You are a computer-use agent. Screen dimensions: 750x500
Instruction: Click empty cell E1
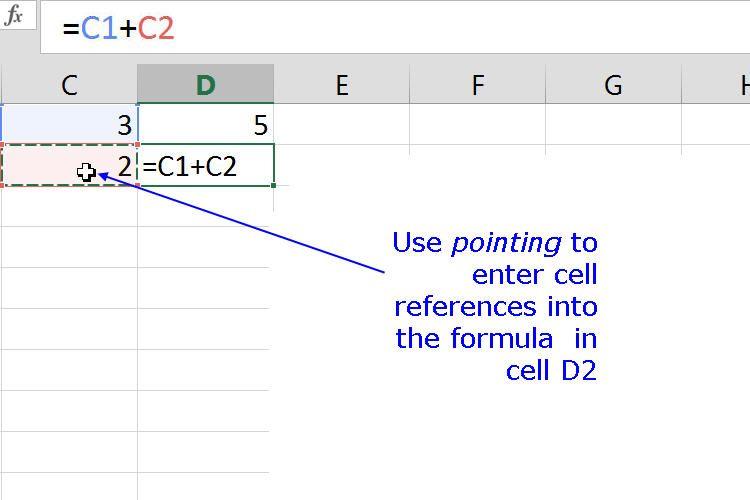342,124
